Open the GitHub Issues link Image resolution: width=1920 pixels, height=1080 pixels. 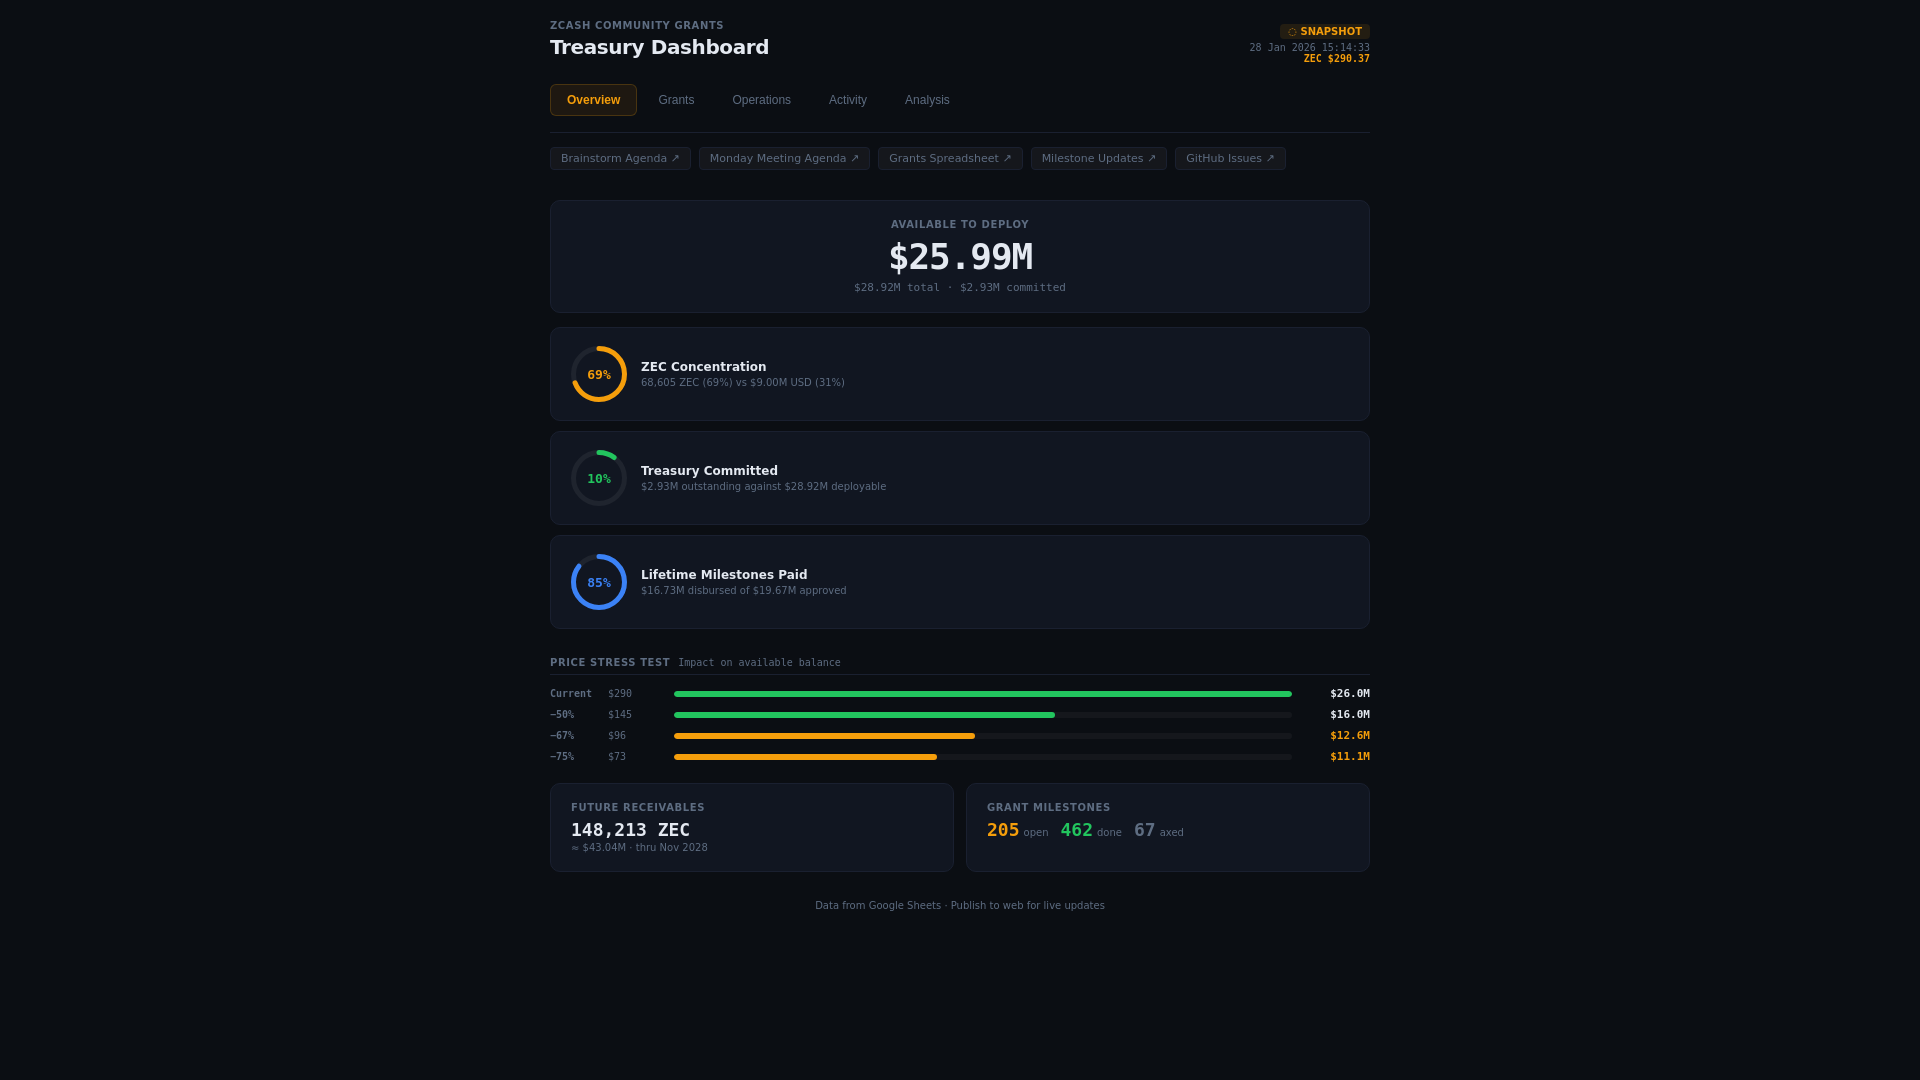click(x=1230, y=159)
